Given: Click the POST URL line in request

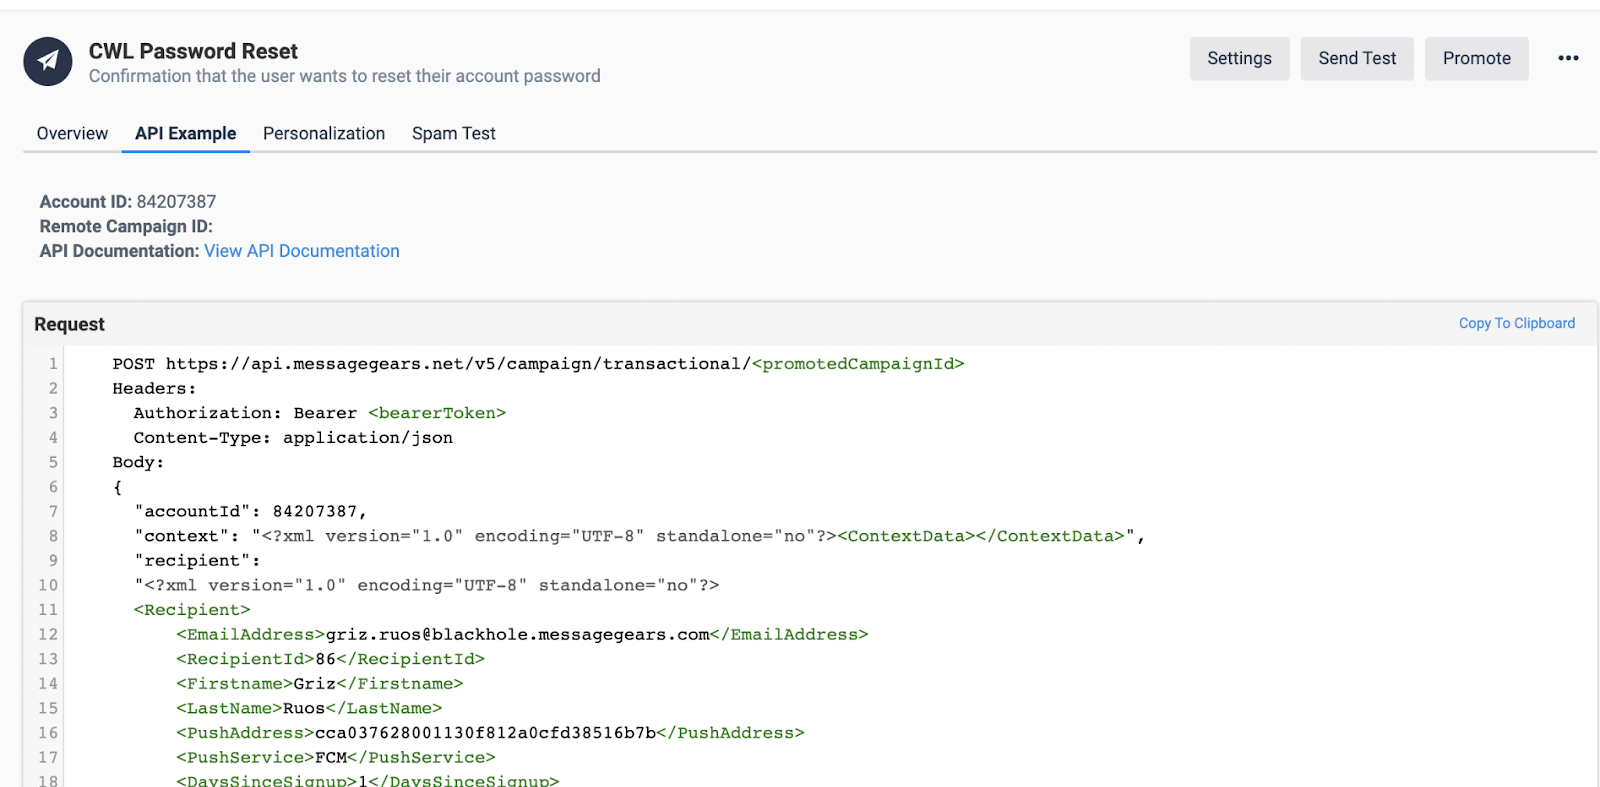Looking at the screenshot, I should (x=538, y=364).
